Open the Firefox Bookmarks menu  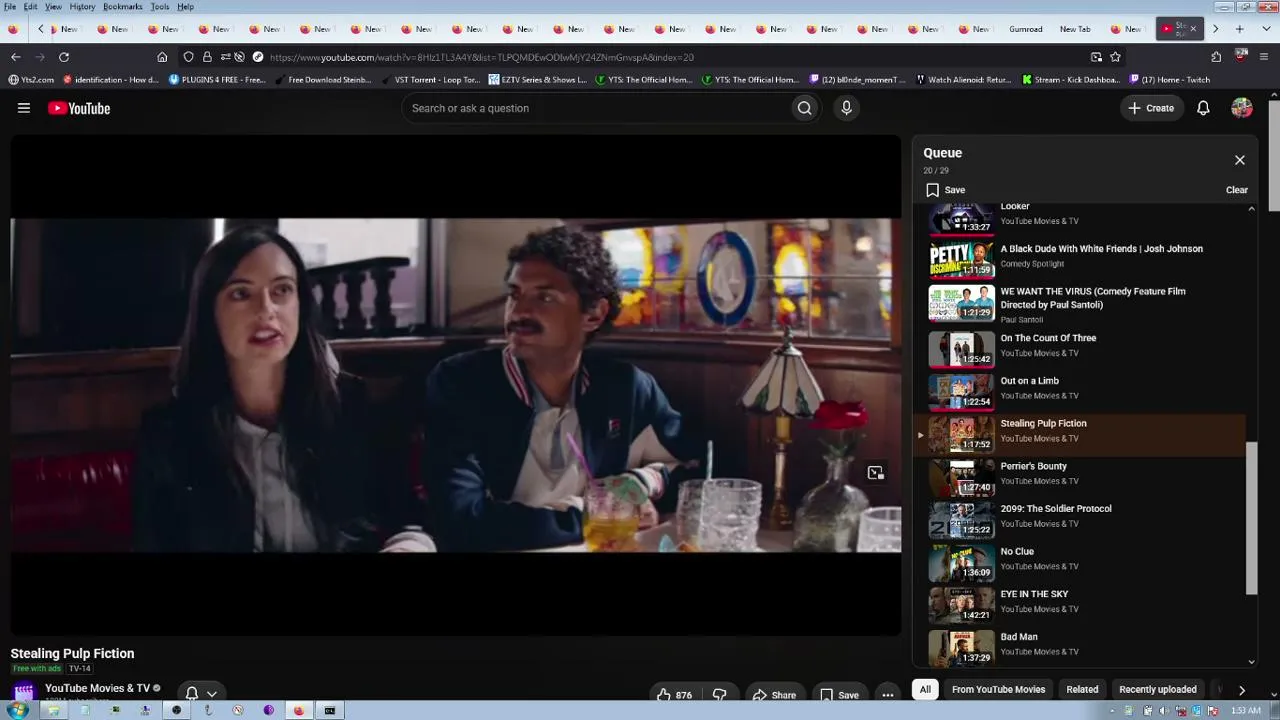(123, 7)
